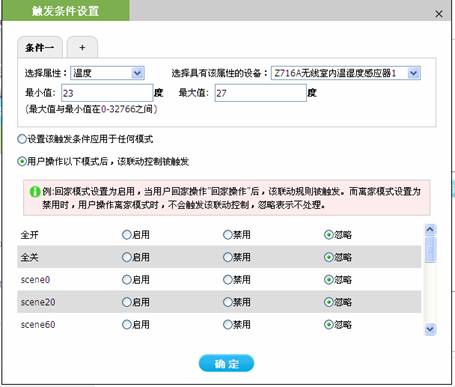
Task: Set scene20 to 忽略
Action: tap(329, 302)
